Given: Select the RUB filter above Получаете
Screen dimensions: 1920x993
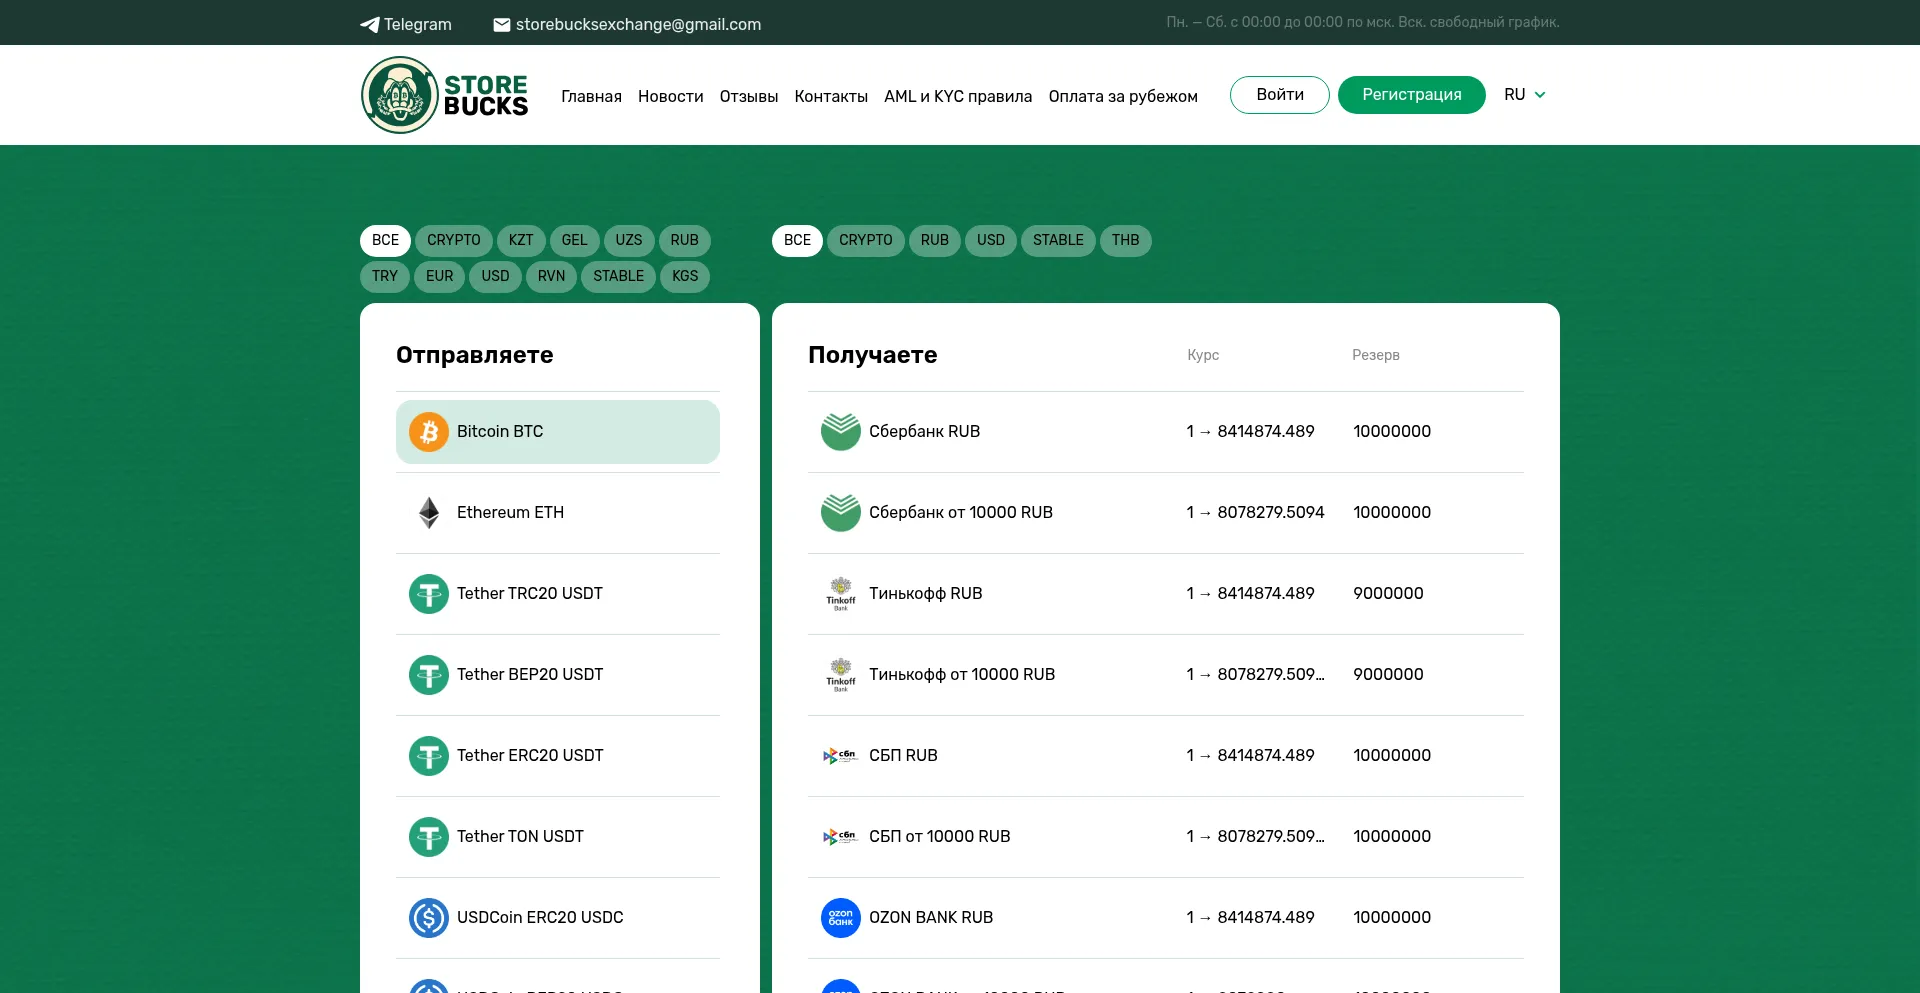Looking at the screenshot, I should (935, 240).
